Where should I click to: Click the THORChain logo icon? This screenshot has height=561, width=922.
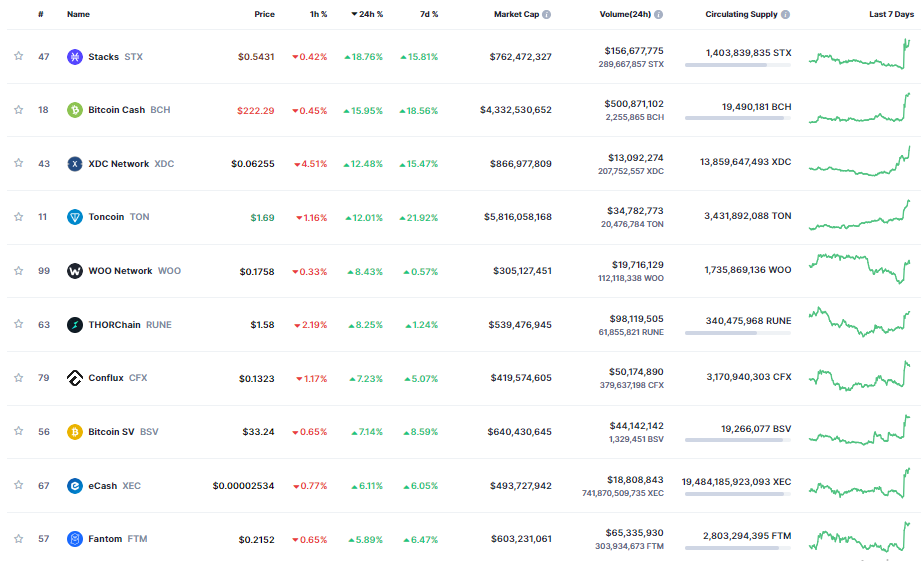[x=74, y=325]
